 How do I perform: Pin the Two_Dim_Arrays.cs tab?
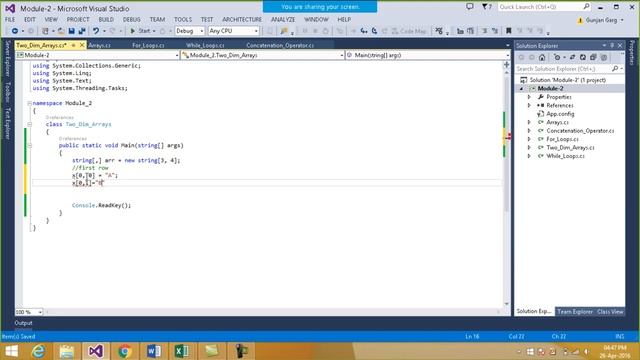point(74,45)
